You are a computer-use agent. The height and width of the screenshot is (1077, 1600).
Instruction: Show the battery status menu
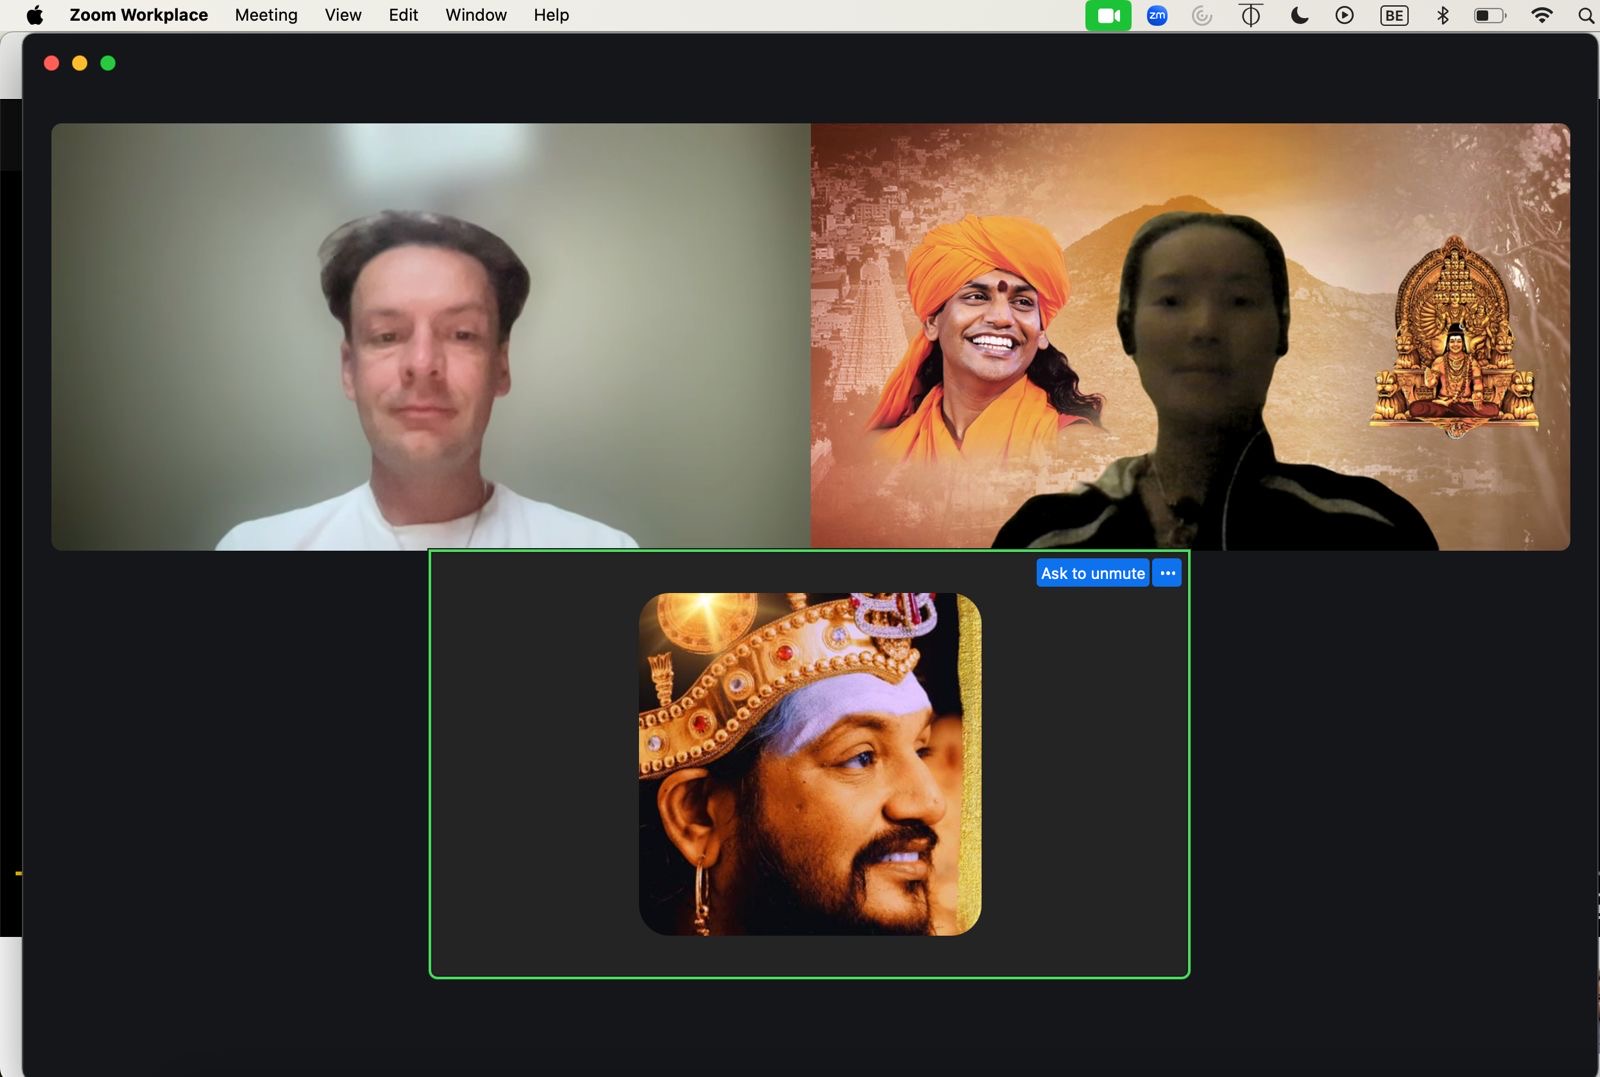tap(1489, 15)
